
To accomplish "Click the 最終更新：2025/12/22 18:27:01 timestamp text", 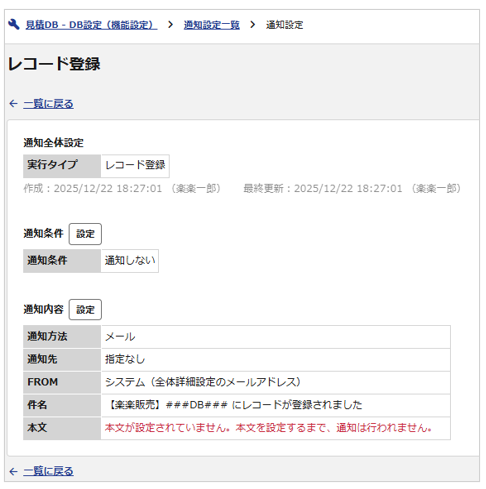I will 352,189.
